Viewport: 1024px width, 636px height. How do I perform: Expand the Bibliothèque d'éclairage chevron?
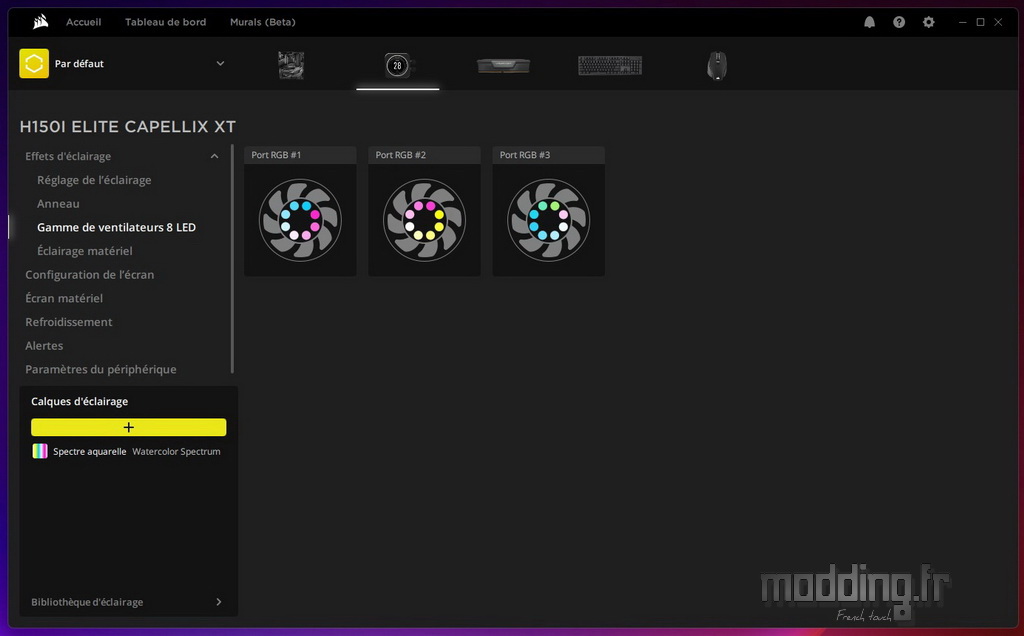pos(219,602)
